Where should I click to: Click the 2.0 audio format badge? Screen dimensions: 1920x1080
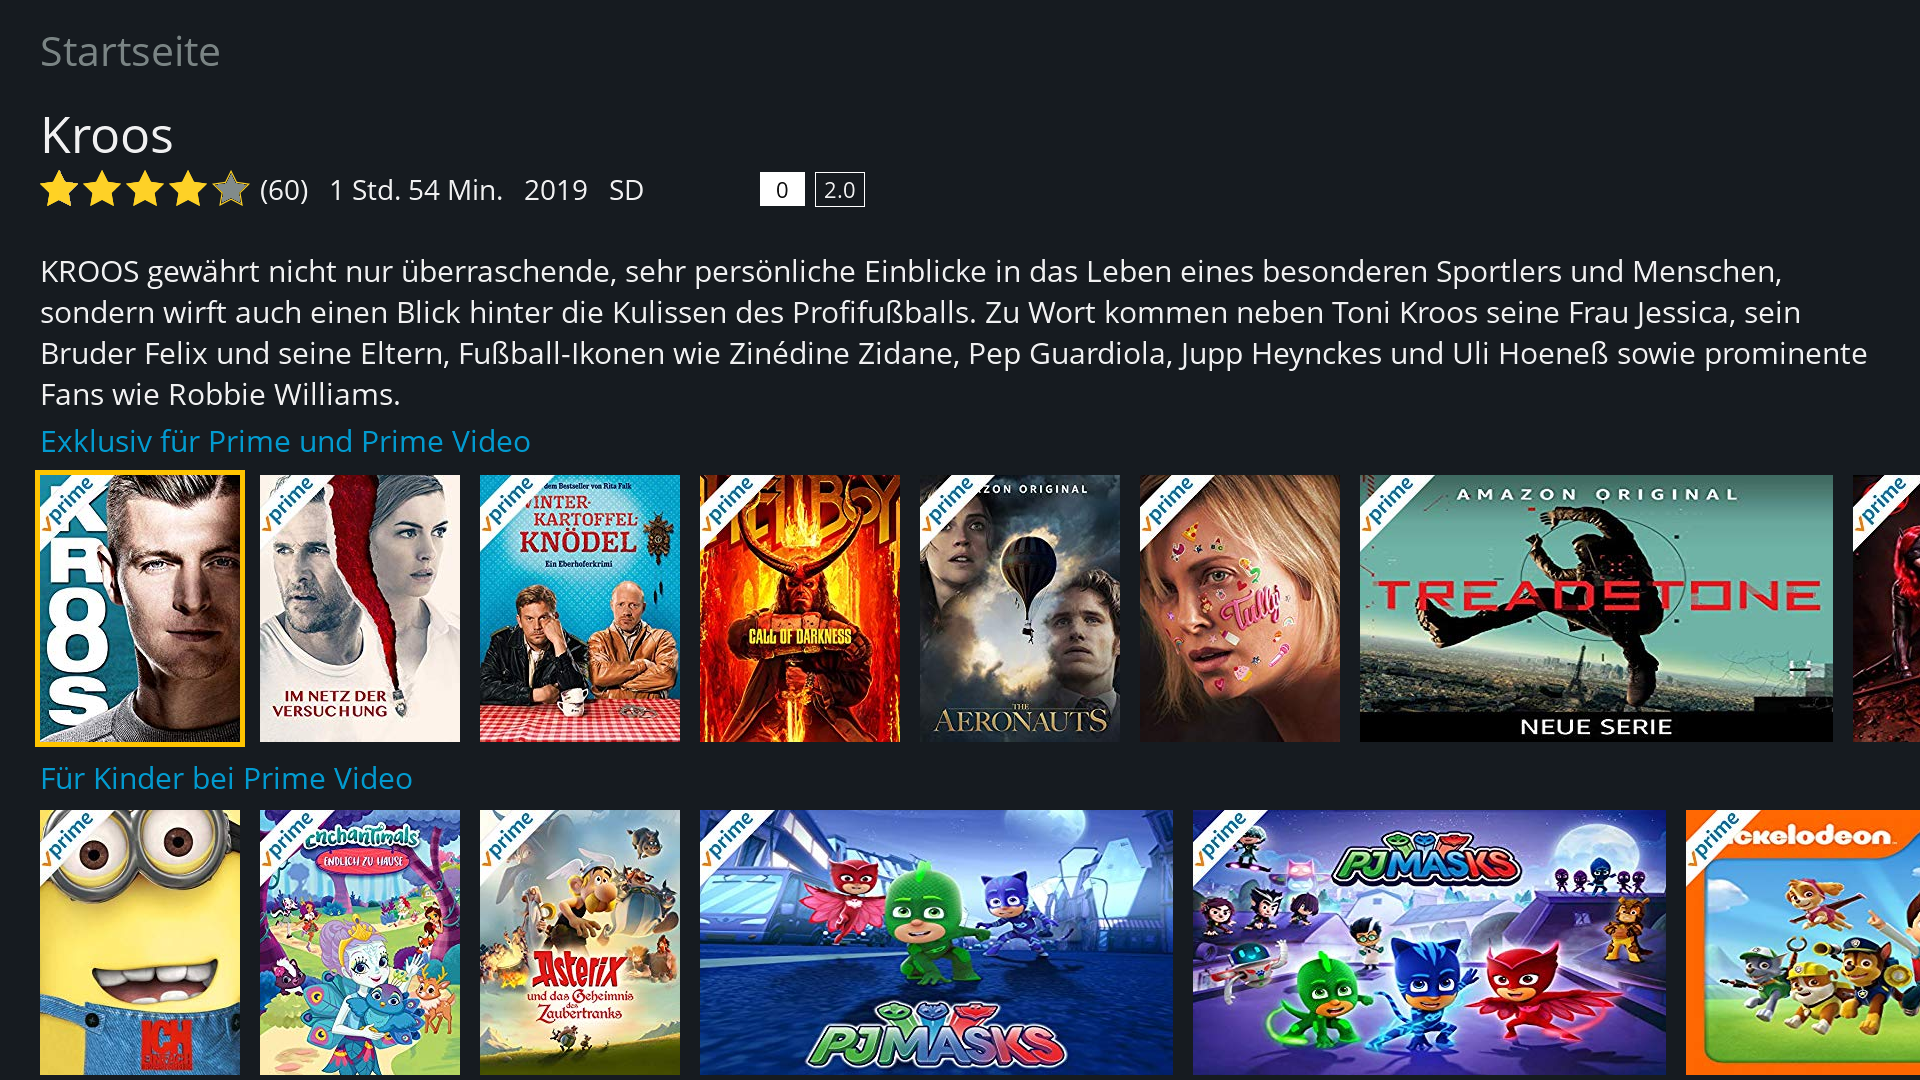pos(840,189)
